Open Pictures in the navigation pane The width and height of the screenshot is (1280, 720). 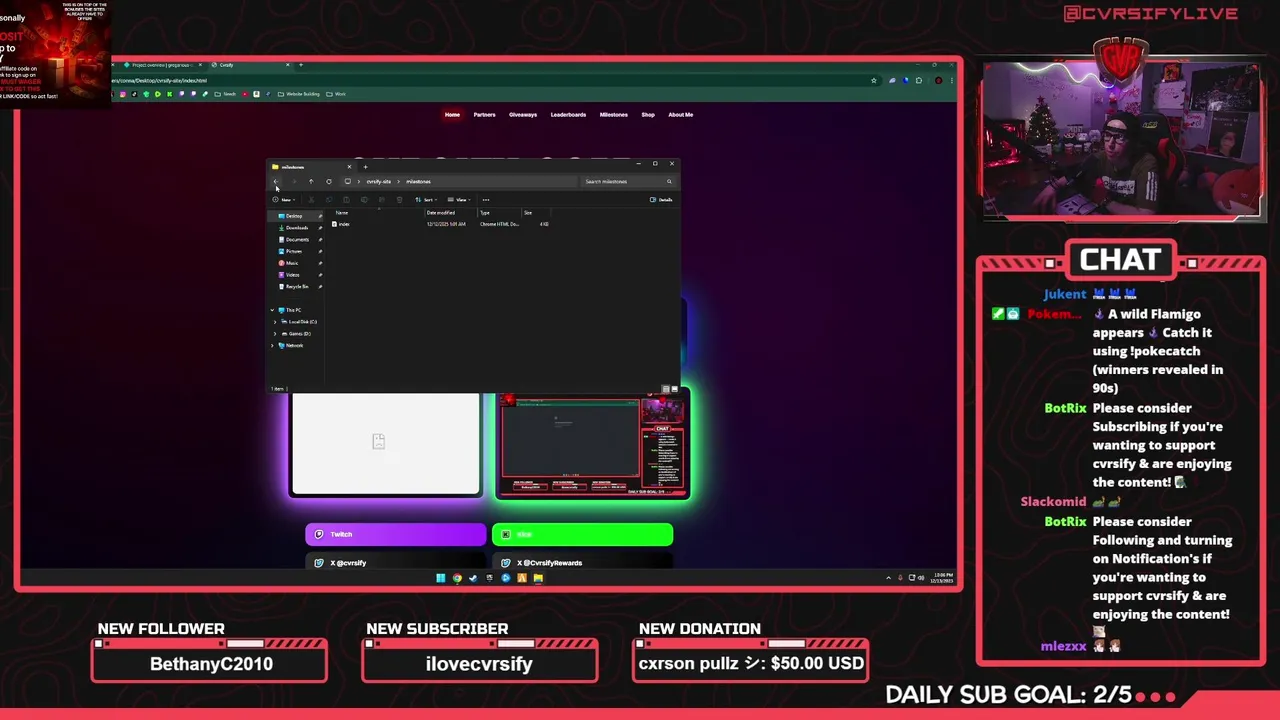(294, 251)
